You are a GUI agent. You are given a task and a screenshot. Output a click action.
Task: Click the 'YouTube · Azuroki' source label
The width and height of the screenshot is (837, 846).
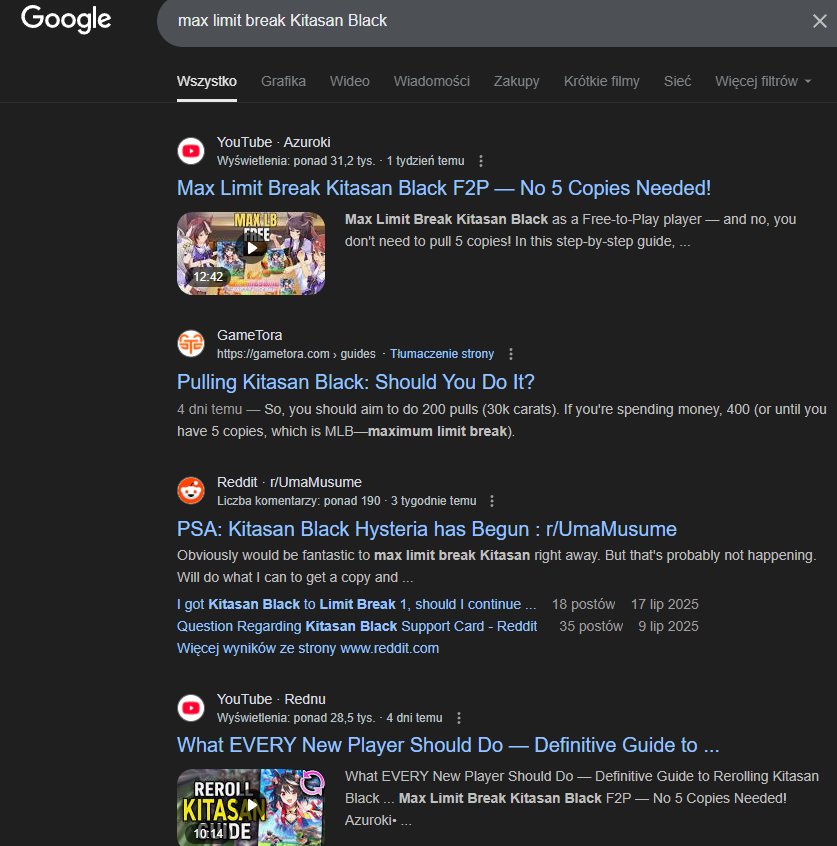pyautogui.click(x=274, y=142)
